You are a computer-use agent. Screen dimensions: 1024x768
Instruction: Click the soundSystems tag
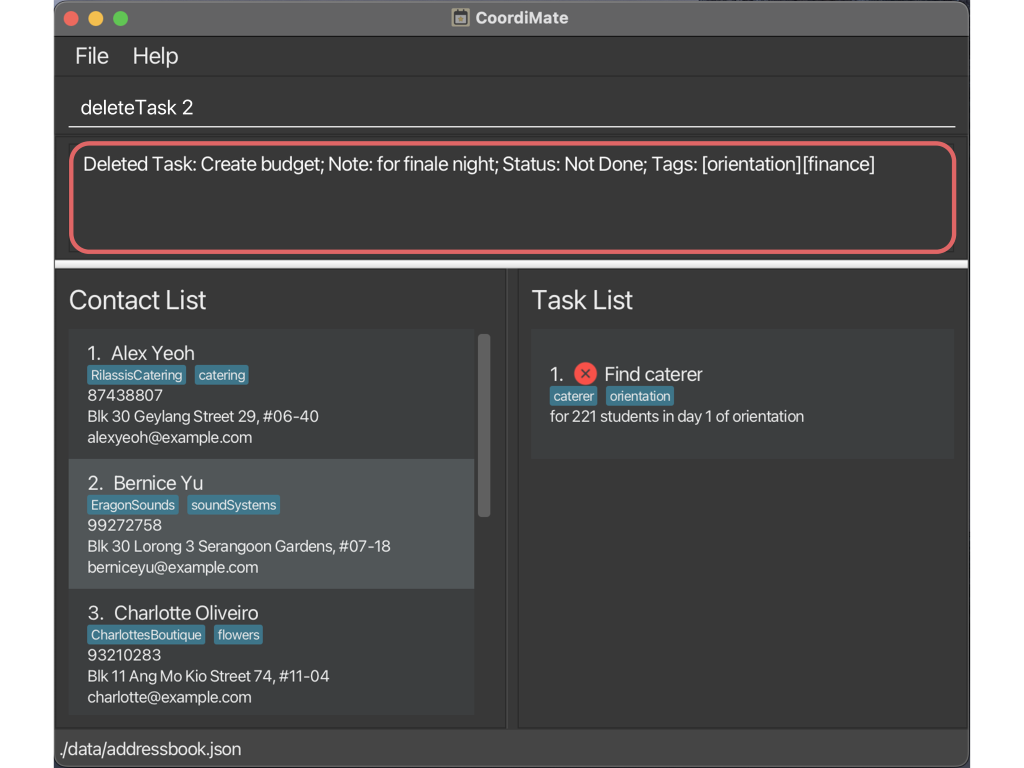234,505
